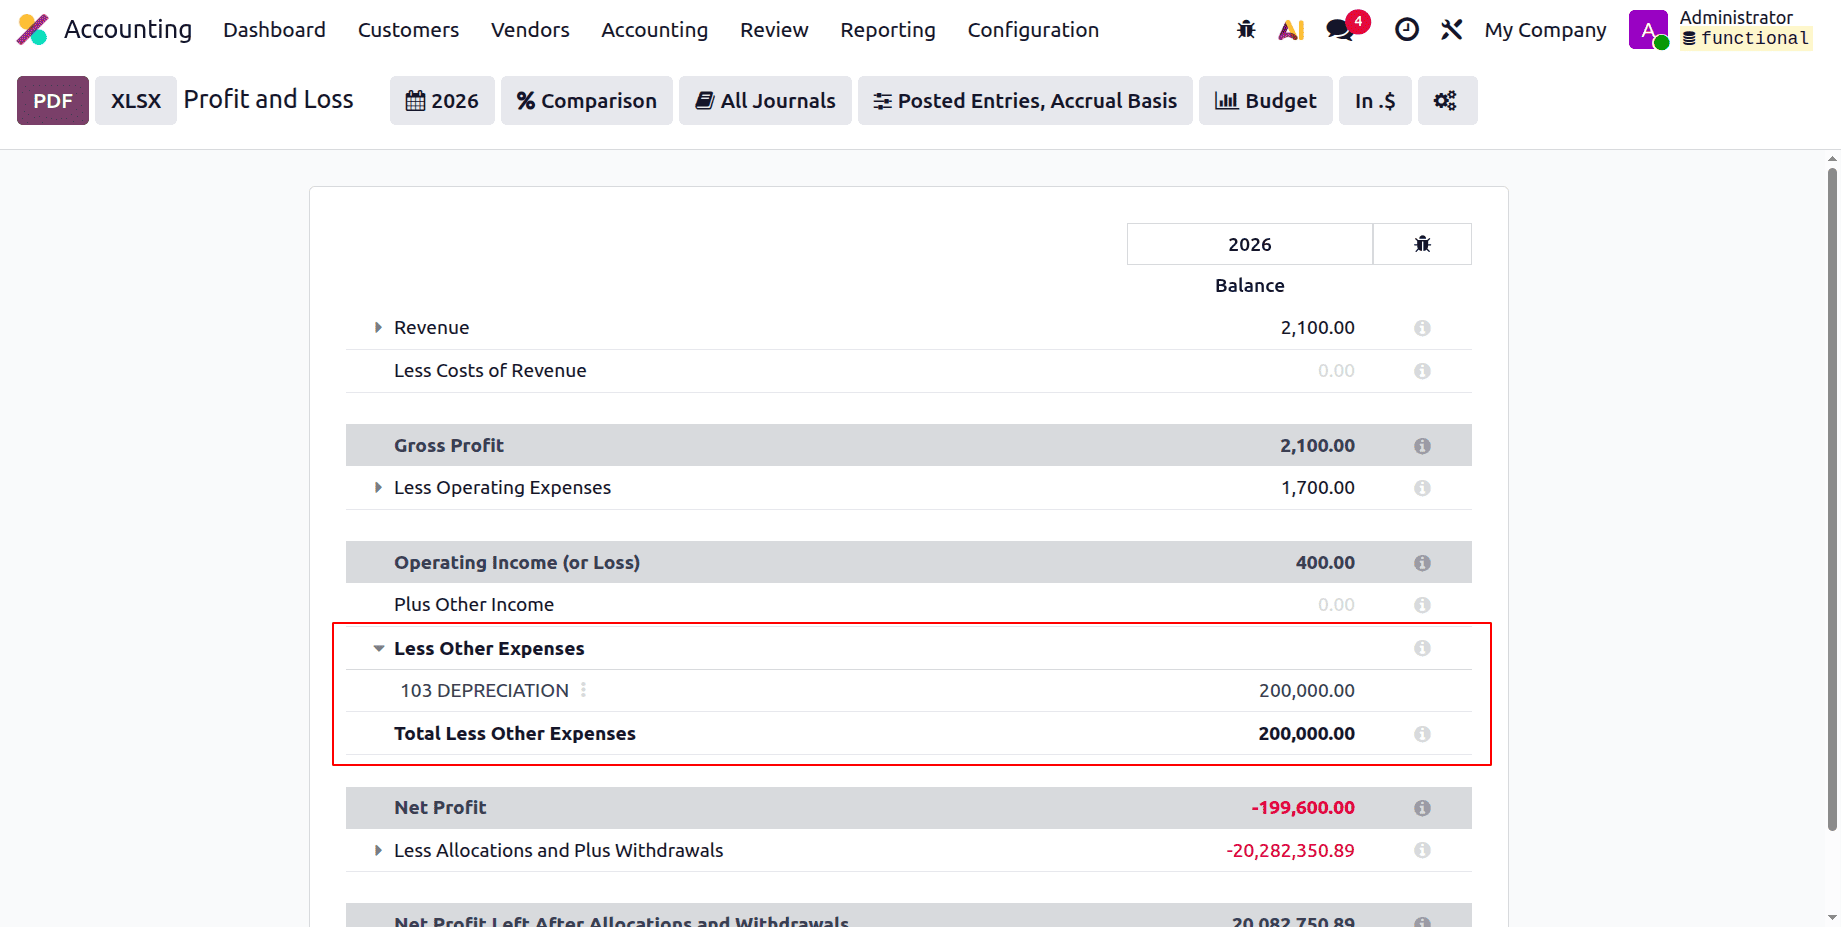Open the messages chat icon with badge
Viewport: 1841px width, 927px height.
(1340, 30)
